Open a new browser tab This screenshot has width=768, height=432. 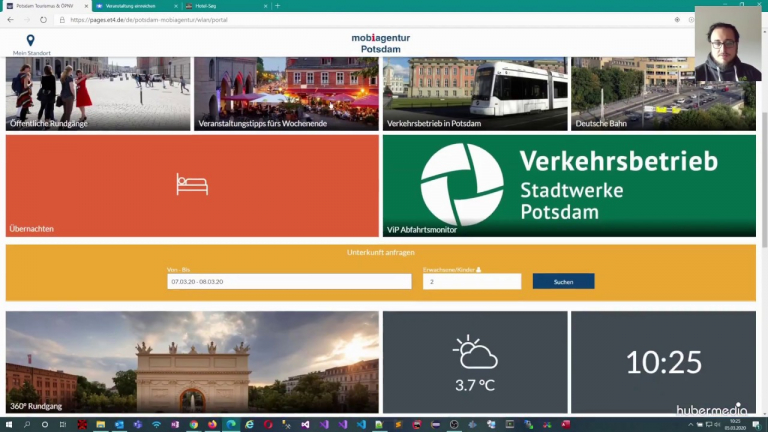278,6
